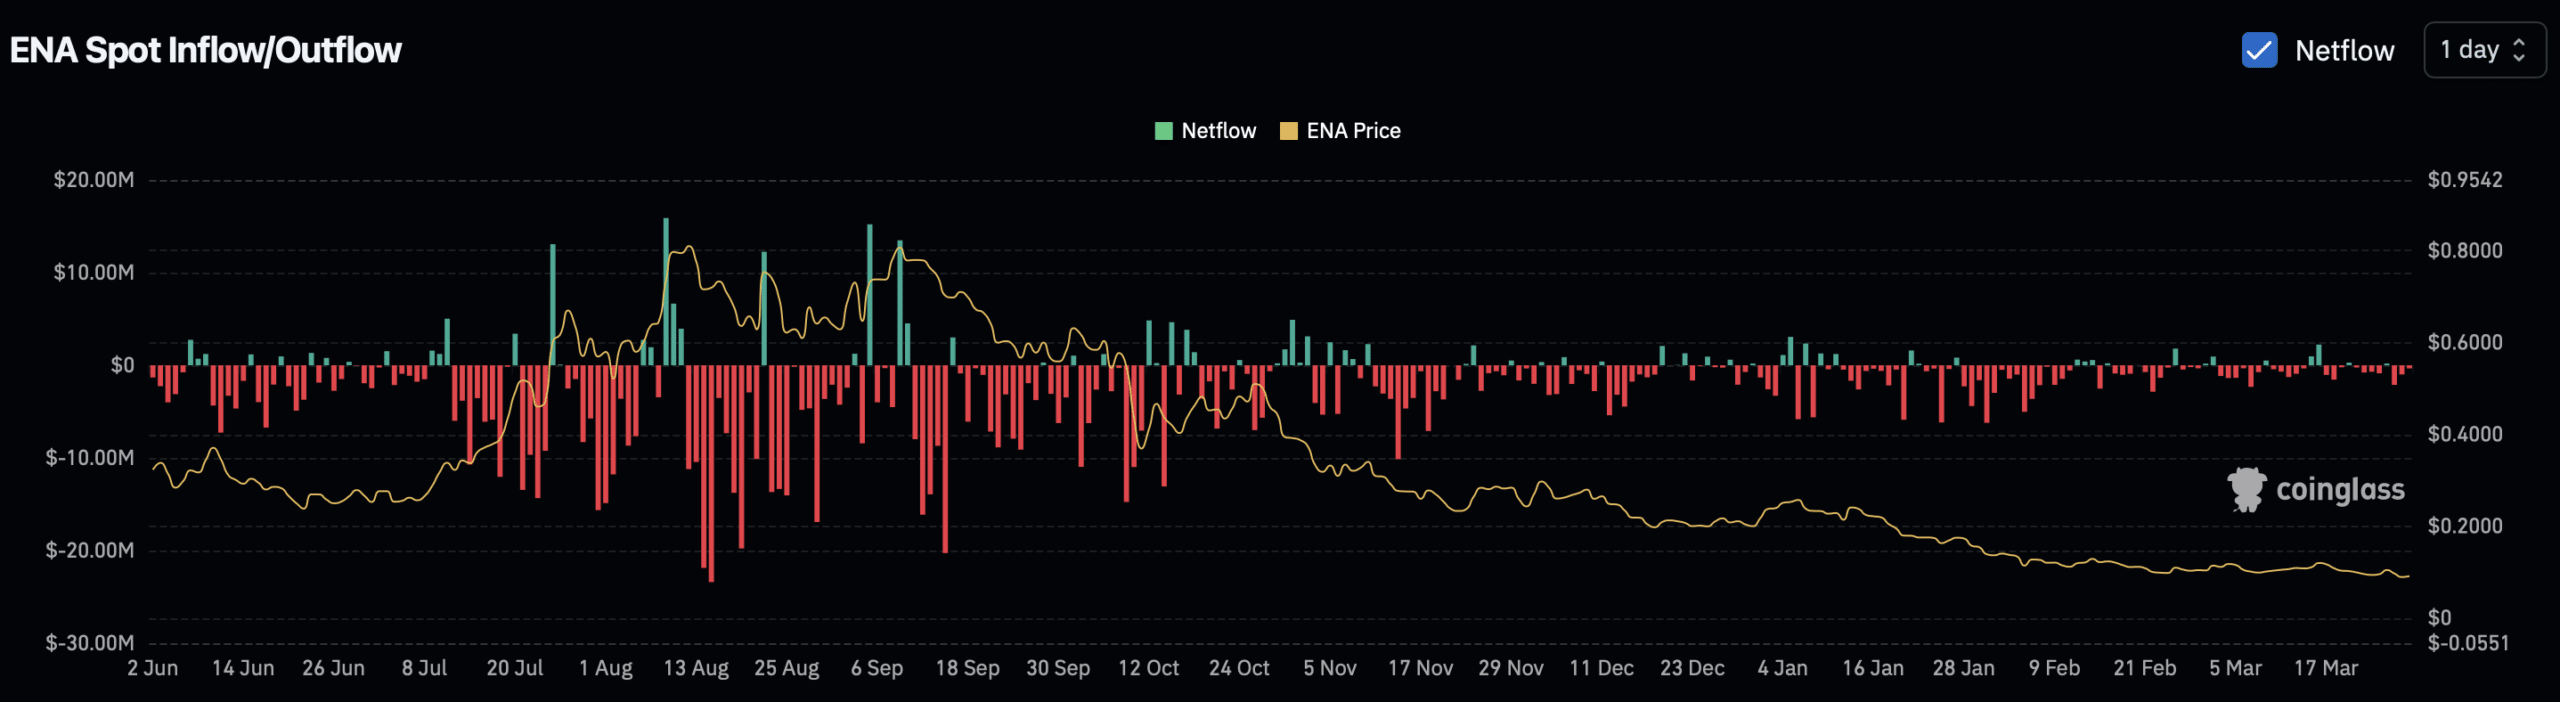This screenshot has height=702, width=2560.
Task: Click the yellow ENA Price legend swatch
Action: [x=1288, y=131]
